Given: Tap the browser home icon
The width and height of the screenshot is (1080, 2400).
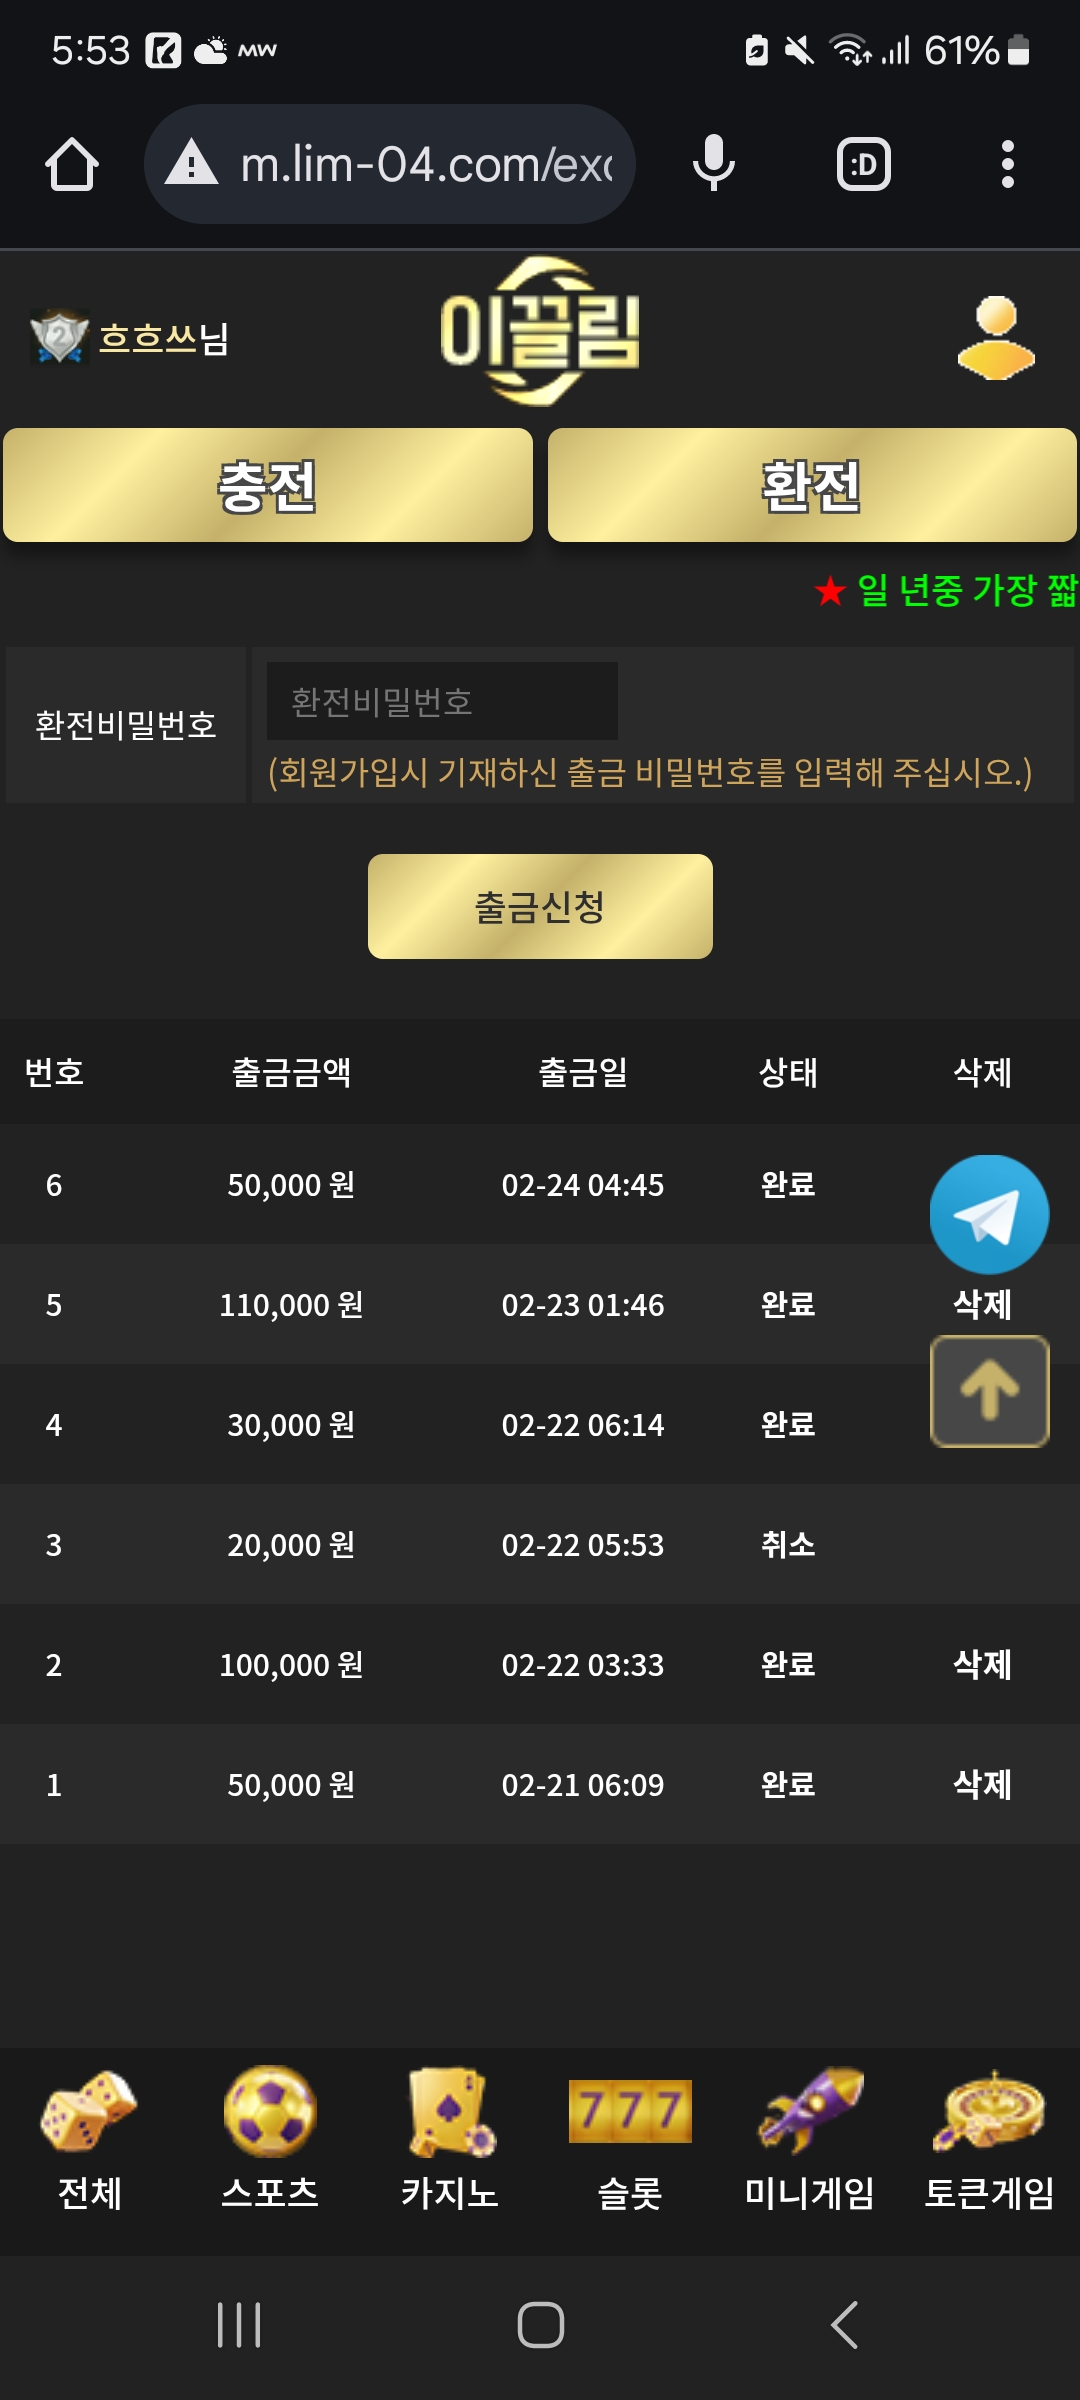Looking at the screenshot, I should [x=72, y=165].
